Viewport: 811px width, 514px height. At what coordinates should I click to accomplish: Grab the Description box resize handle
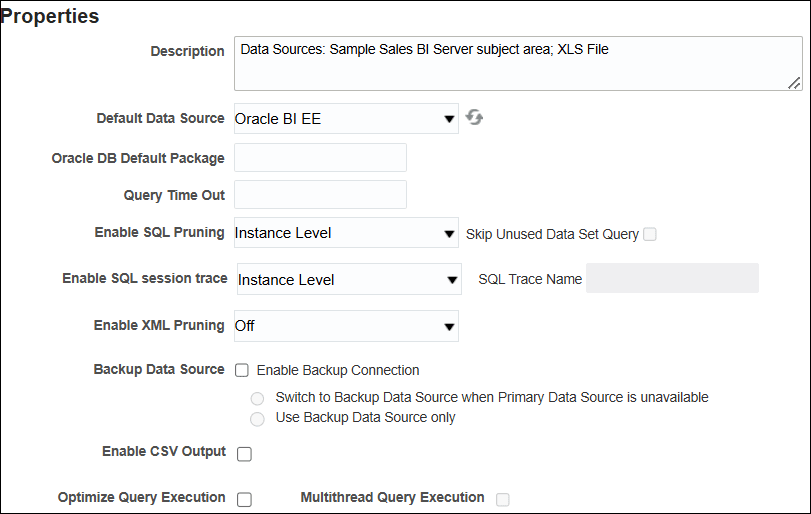pos(795,83)
